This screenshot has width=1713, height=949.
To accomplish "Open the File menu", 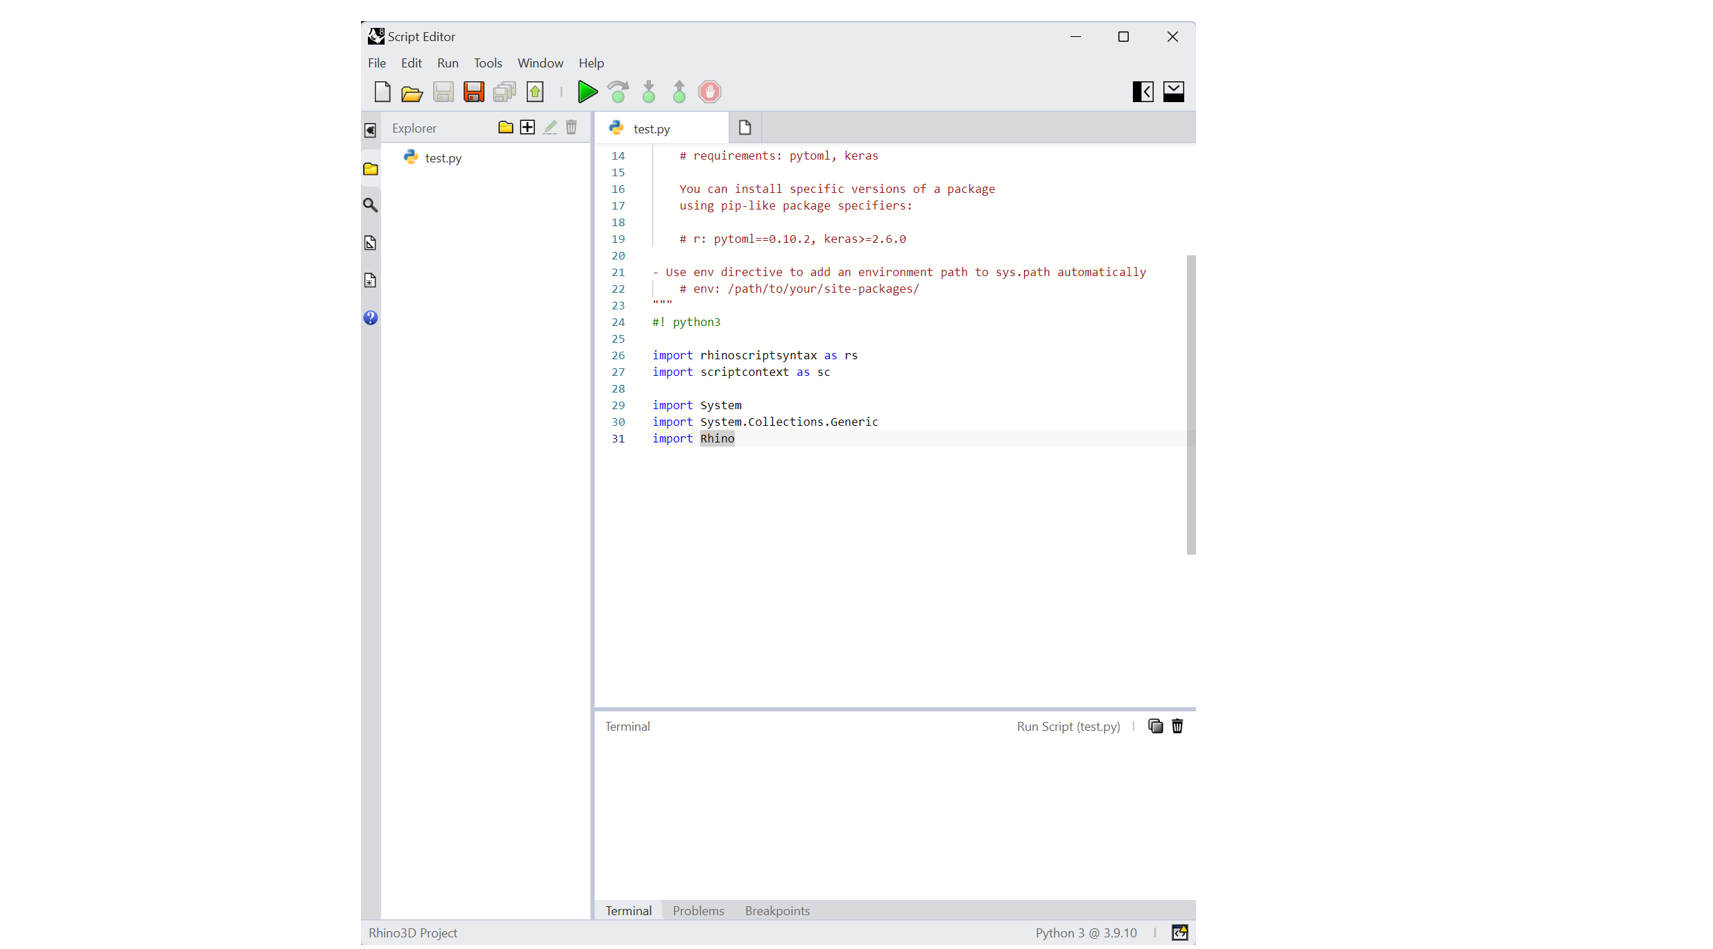I will click(x=377, y=63).
